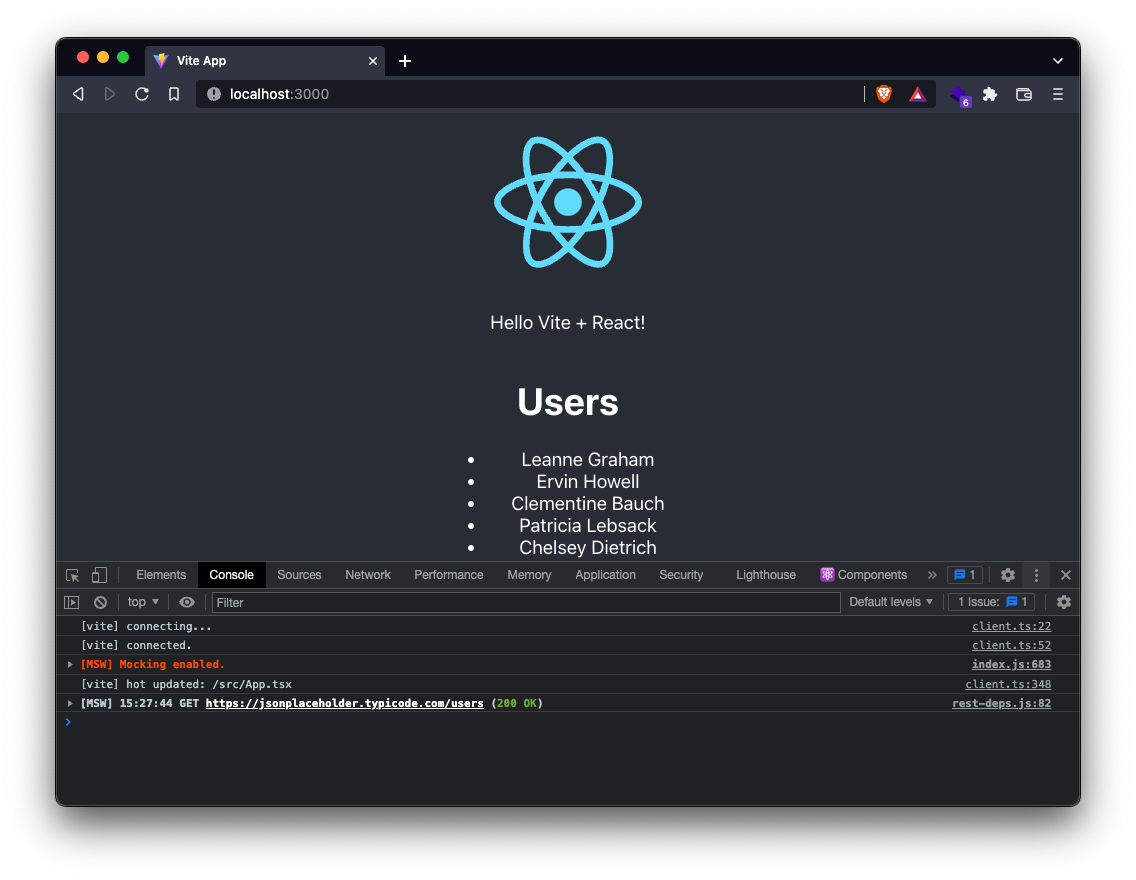The image size is (1136, 880).
Task: Show more DevTools tabs via double chevron
Action: coord(932,575)
